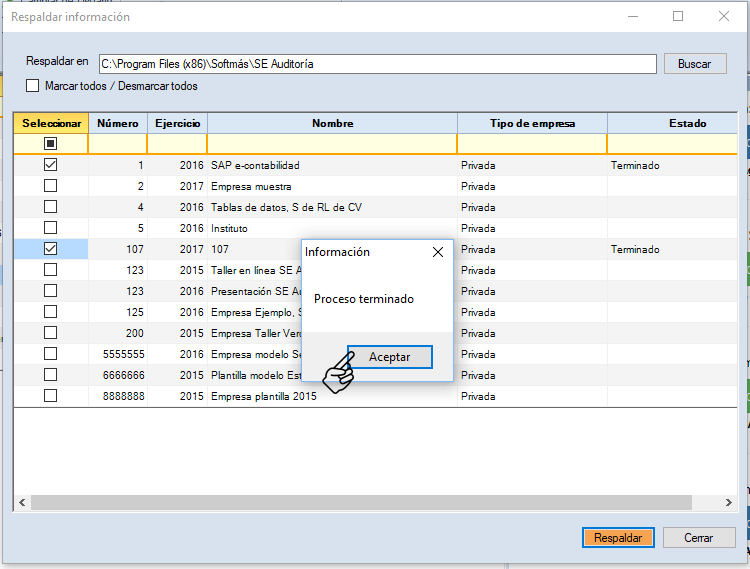Click the Cerrar button
The height and width of the screenshot is (569, 750).
[698, 537]
